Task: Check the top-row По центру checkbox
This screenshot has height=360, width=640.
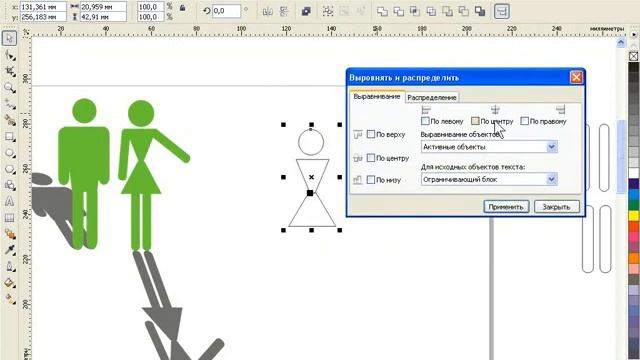Action: [x=475, y=121]
